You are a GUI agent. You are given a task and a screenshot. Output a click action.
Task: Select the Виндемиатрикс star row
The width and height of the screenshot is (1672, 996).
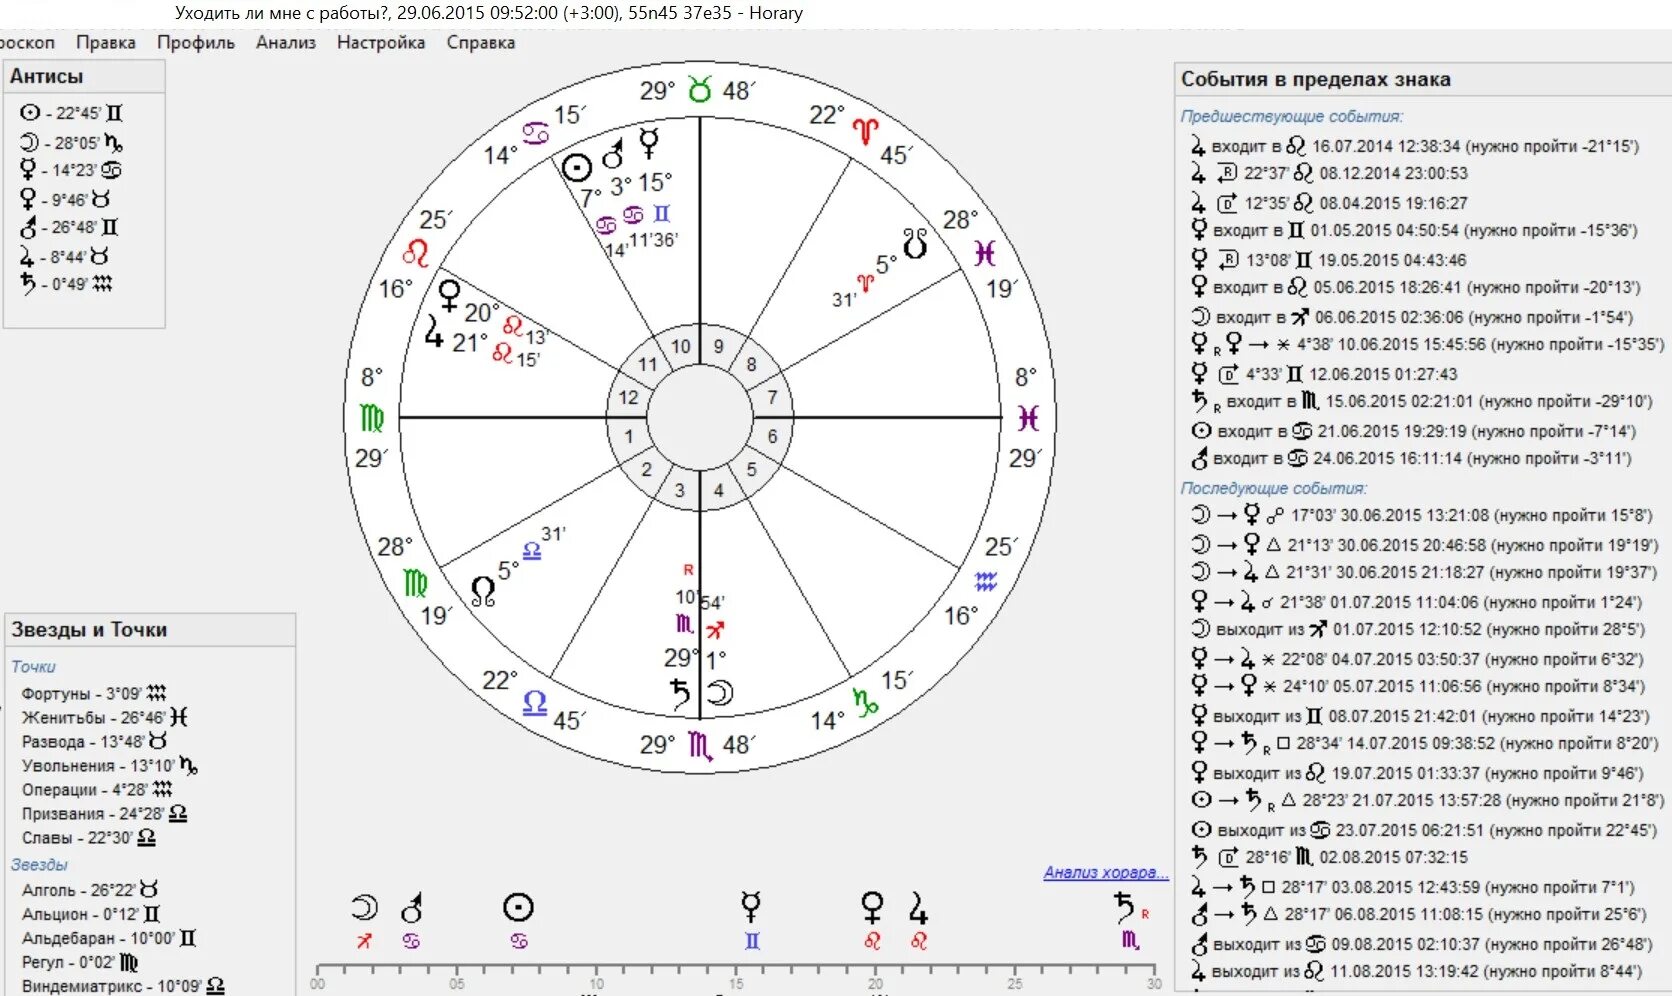pos(123,985)
